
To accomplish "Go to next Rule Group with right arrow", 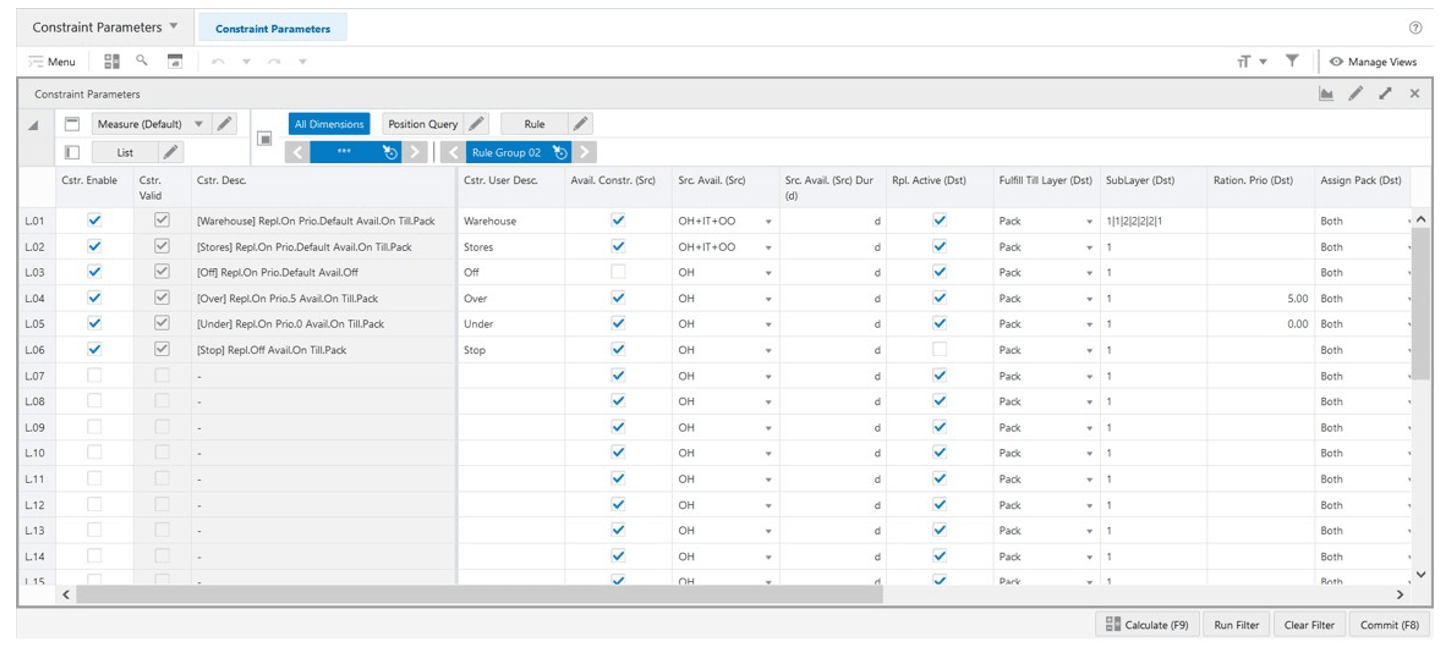I will (586, 153).
